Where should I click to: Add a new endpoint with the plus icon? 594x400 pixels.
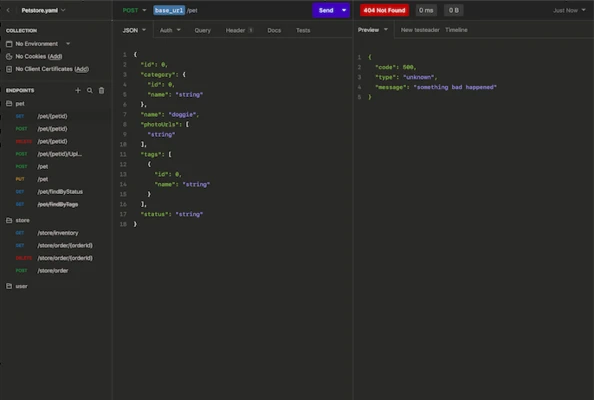pos(78,90)
